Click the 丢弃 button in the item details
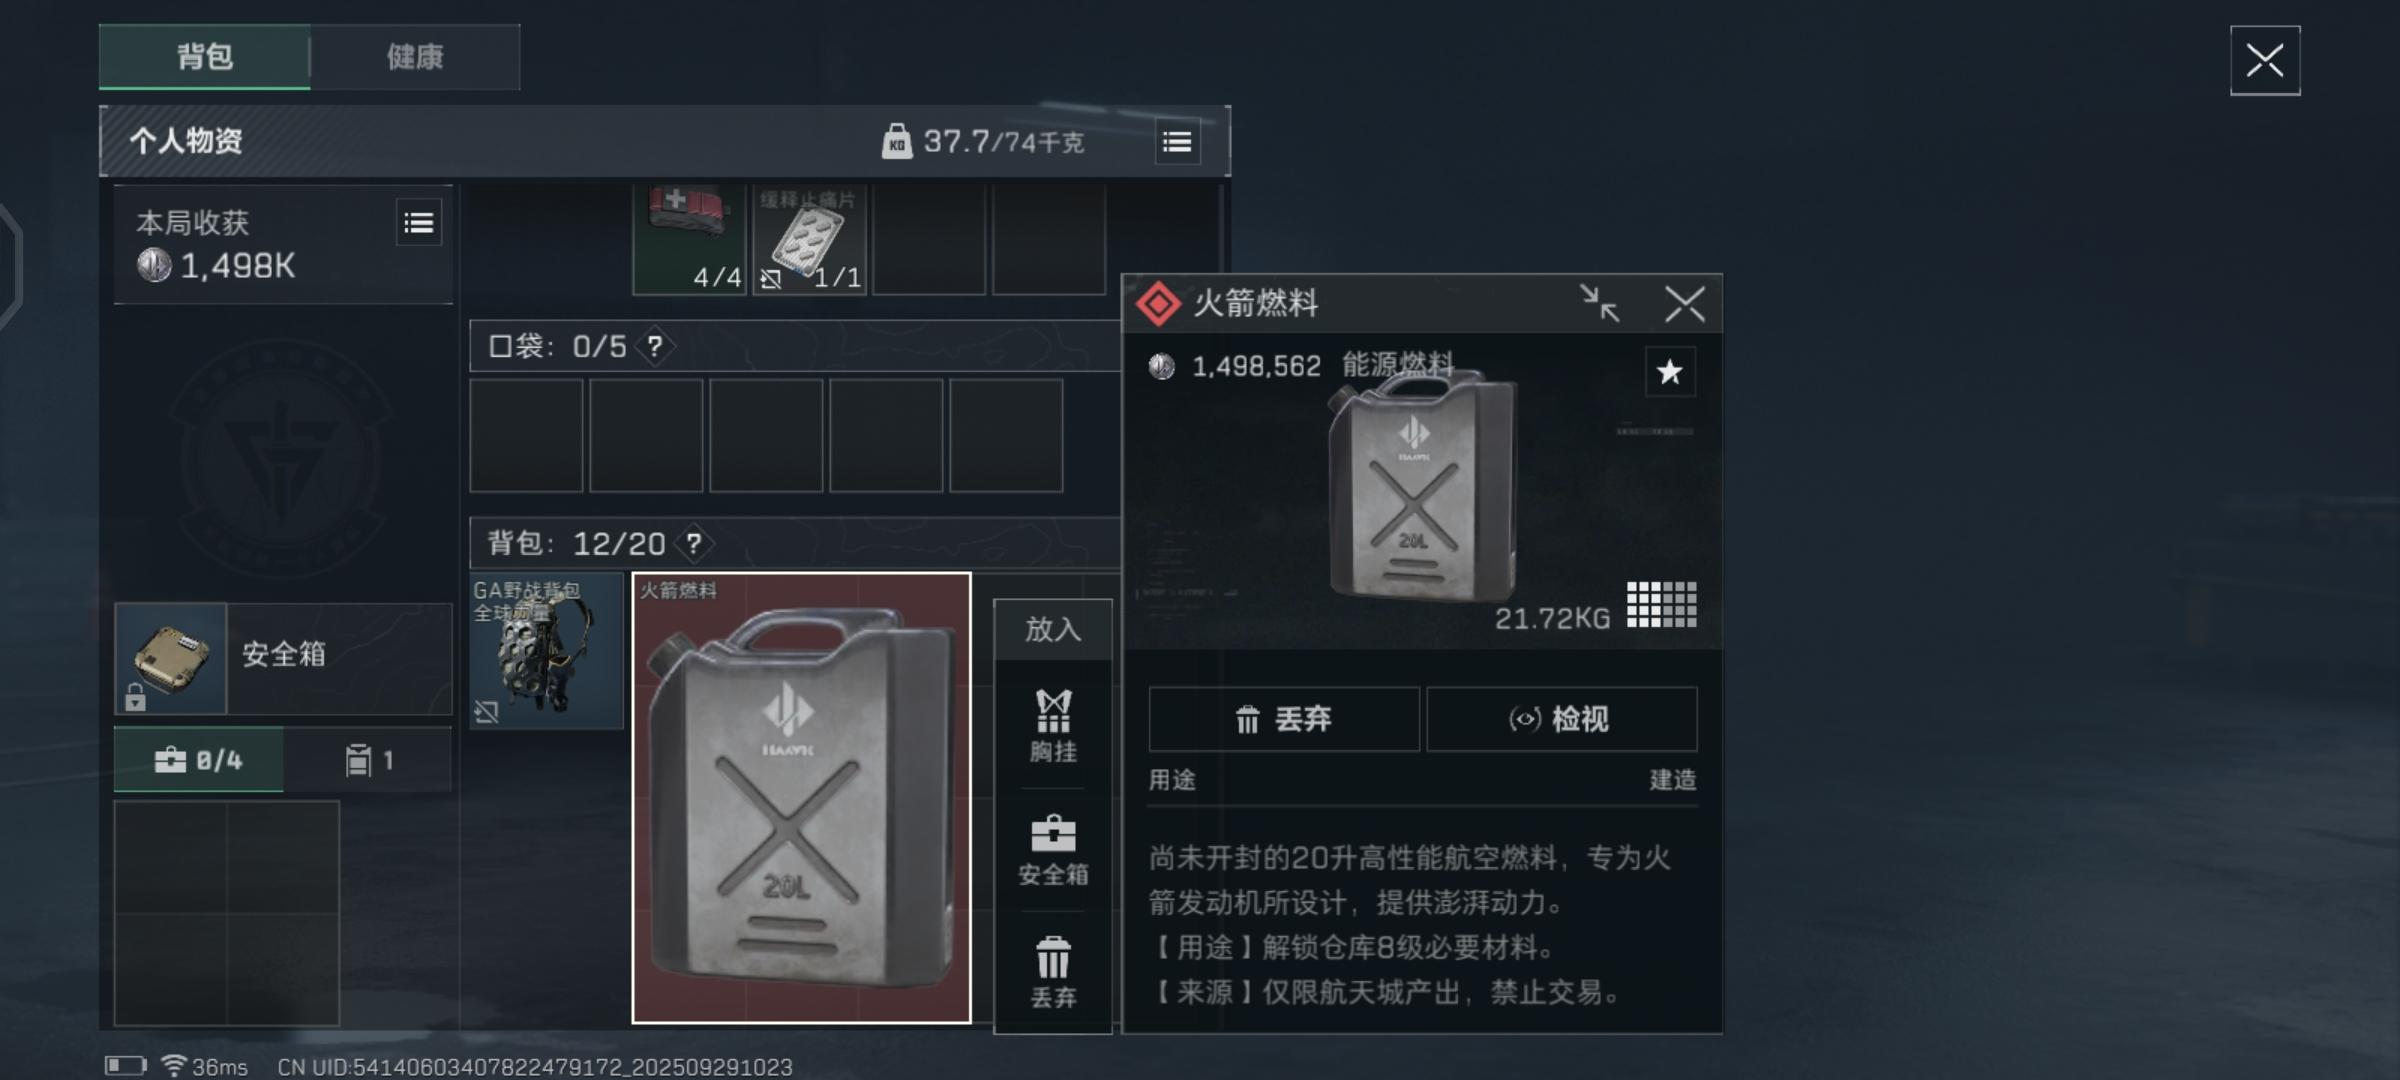This screenshot has height=1080, width=2400. pos(1284,719)
